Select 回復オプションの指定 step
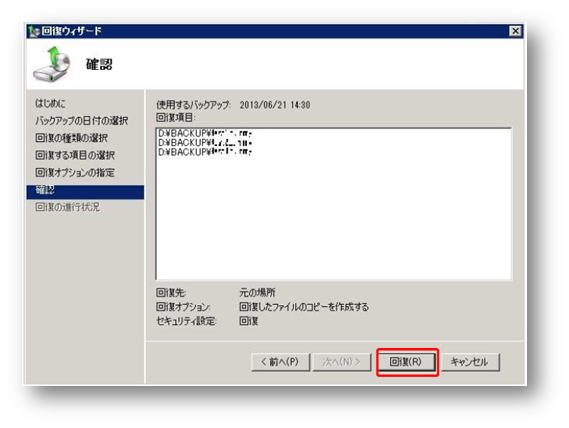The image size is (569, 428). (x=75, y=172)
